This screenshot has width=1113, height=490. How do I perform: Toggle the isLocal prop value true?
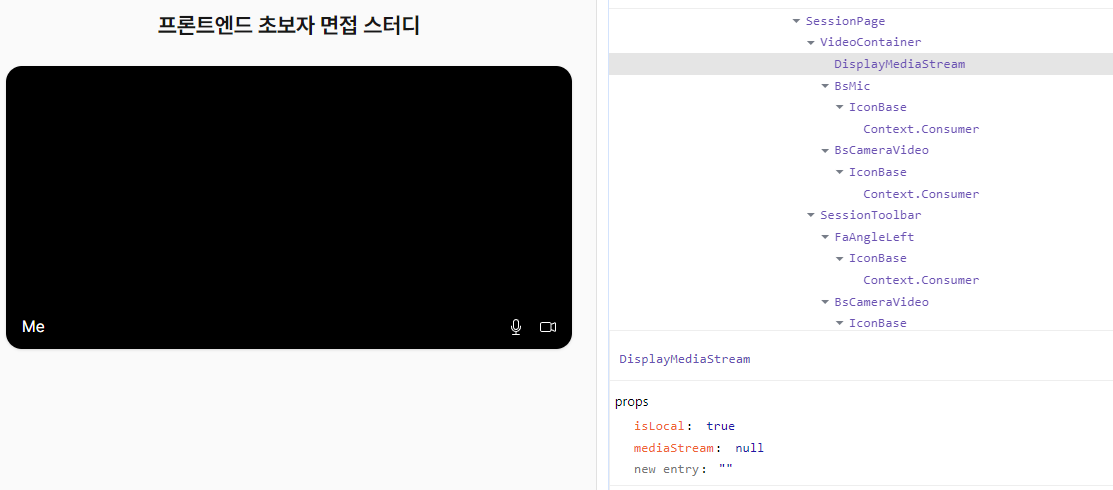pyautogui.click(x=720, y=426)
